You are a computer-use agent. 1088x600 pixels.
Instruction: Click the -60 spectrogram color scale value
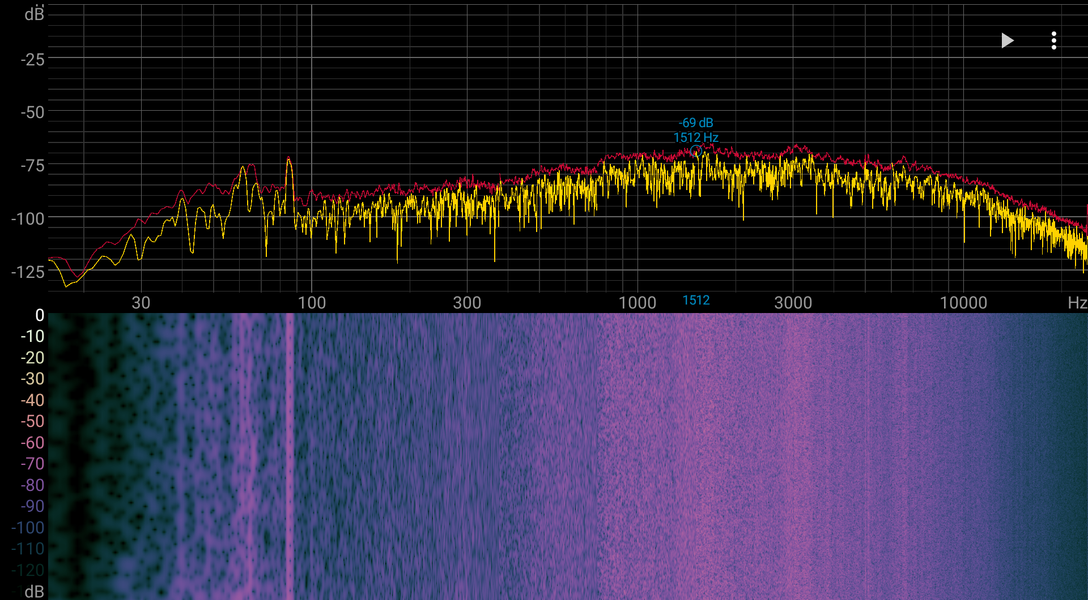(x=35, y=443)
